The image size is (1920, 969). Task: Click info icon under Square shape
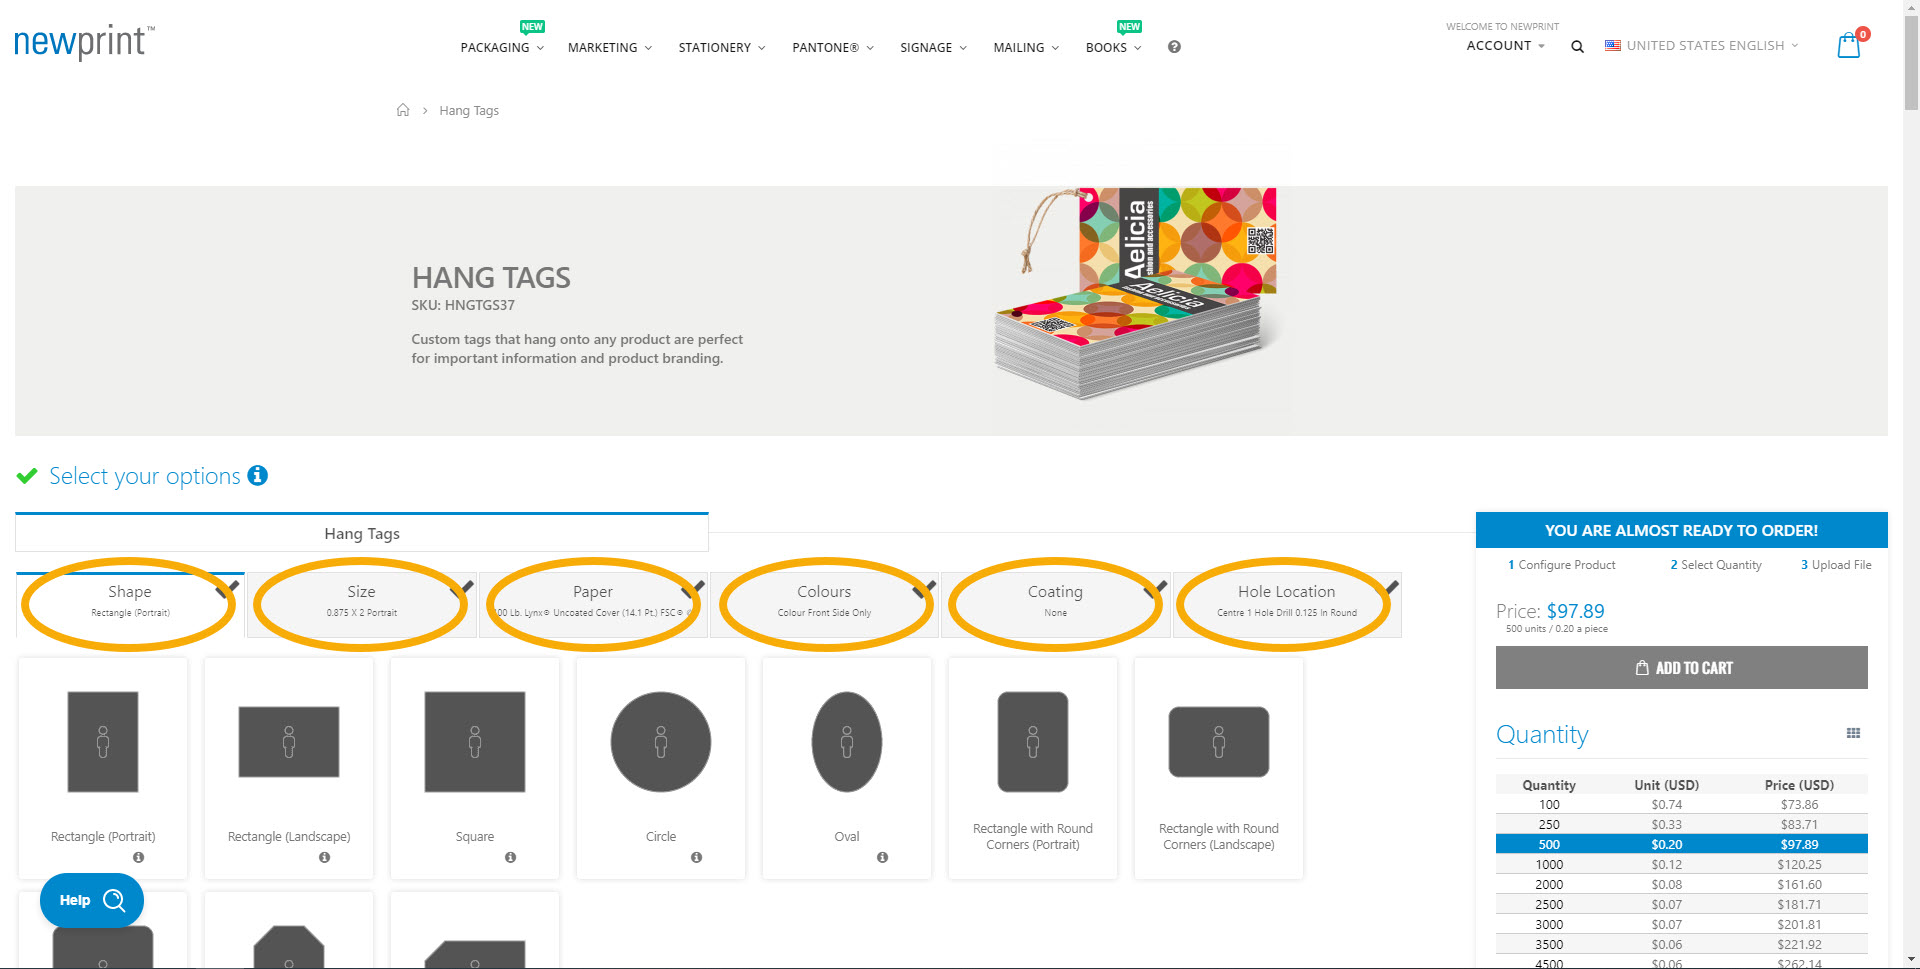510,857
